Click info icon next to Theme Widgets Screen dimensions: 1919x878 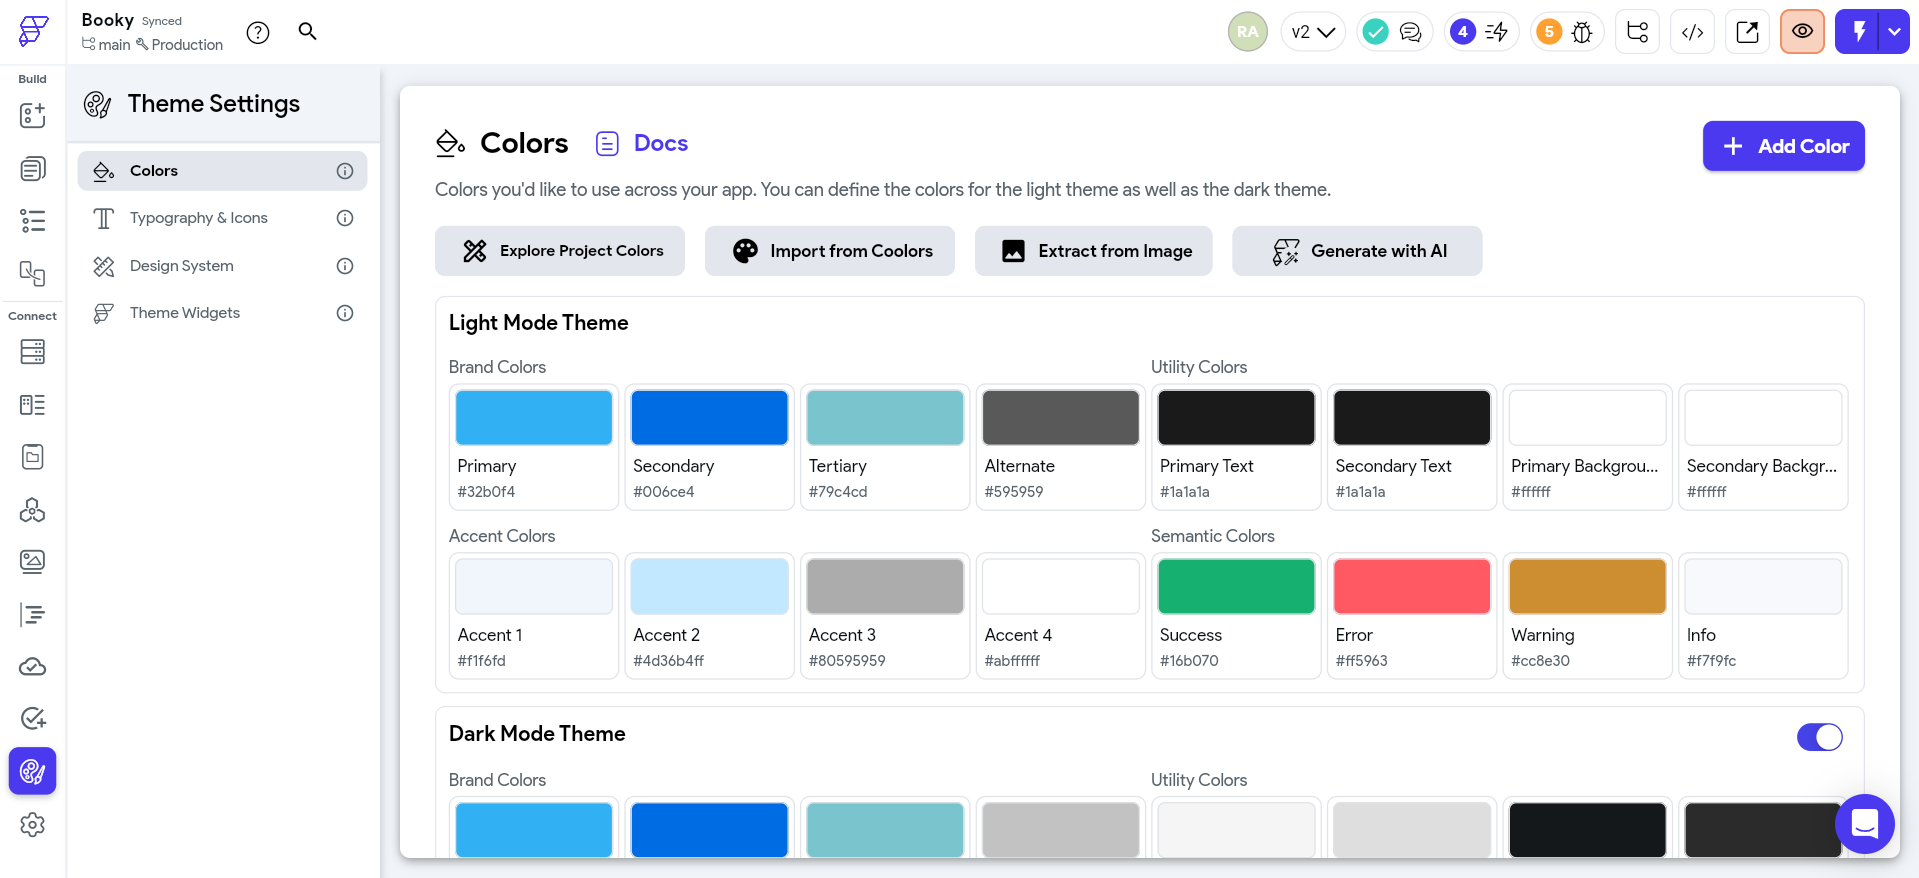[345, 313]
